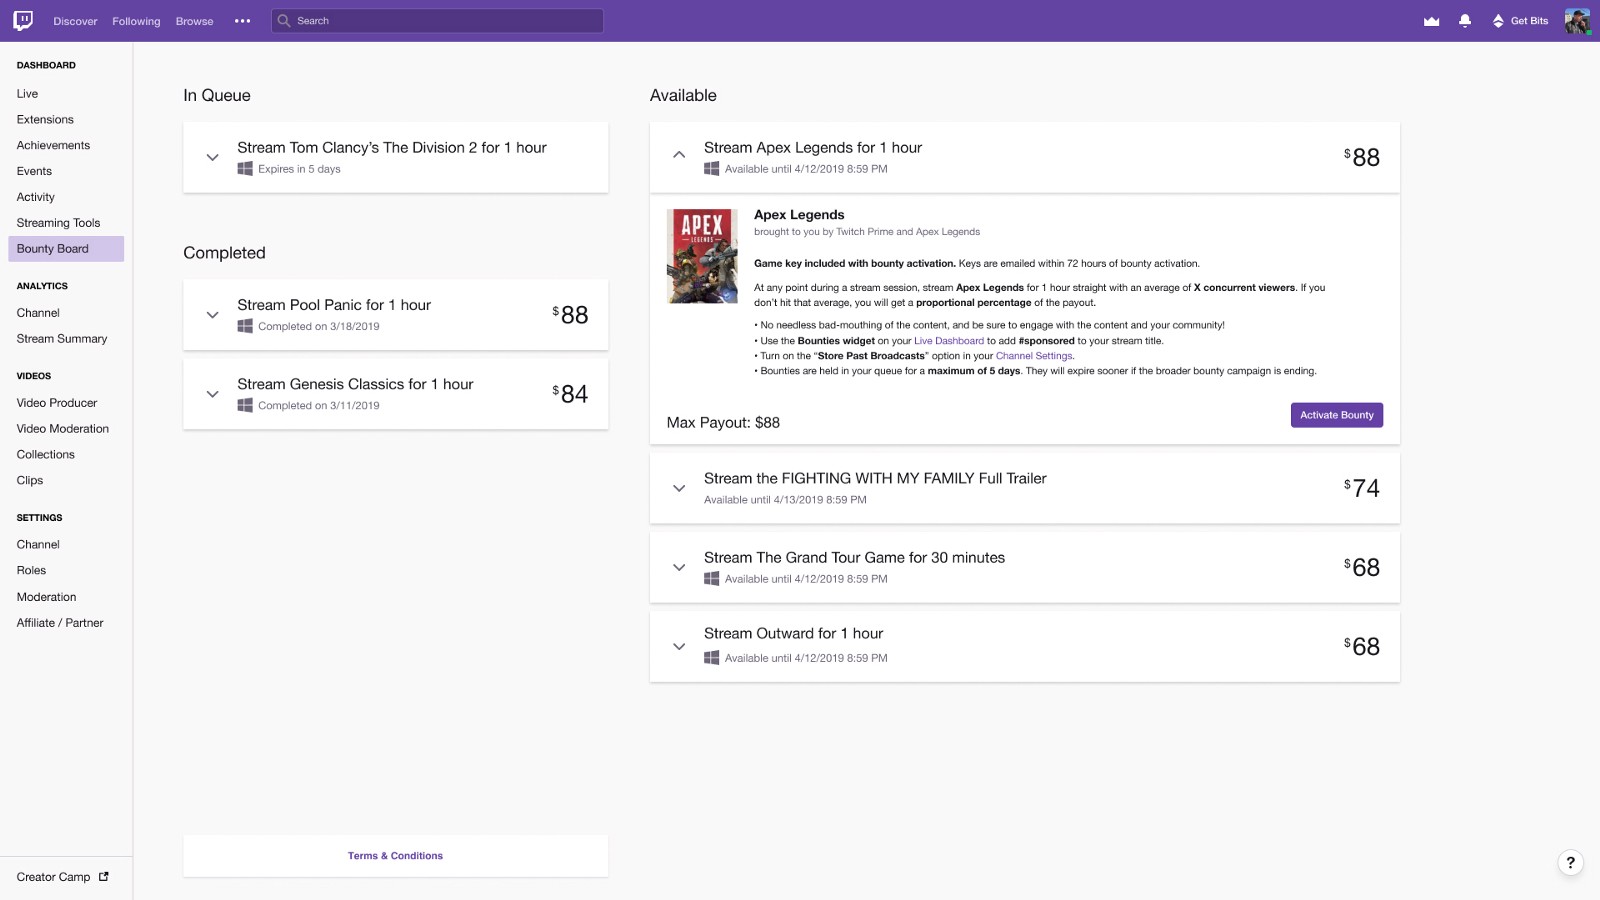Viewport: 1600px width, 900px height.
Task: Follow the Channel Settings link
Action: pos(1034,356)
